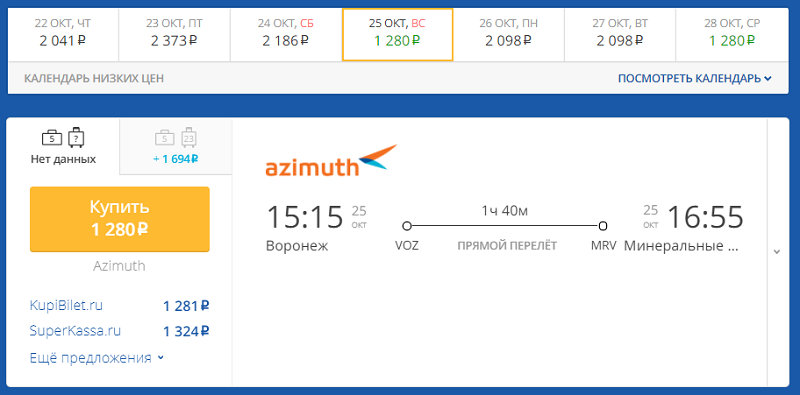This screenshot has height=395, width=800.
Task: Click the Azimuth airline logo
Action: (331, 161)
